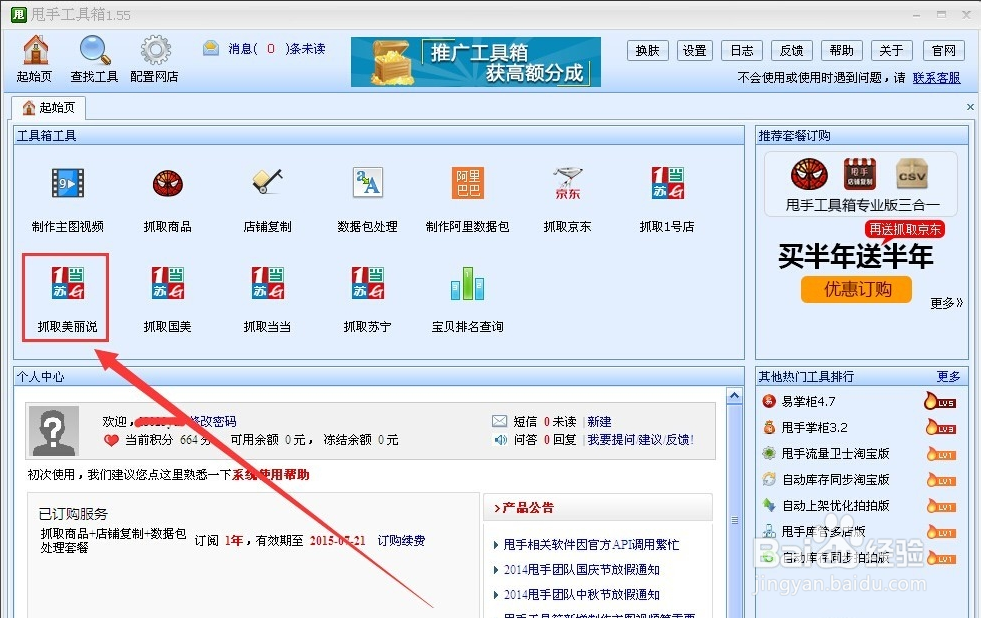The height and width of the screenshot is (618, 981).
Task: Open 自动上架优化拍拍版 entry
Action: tap(836, 505)
